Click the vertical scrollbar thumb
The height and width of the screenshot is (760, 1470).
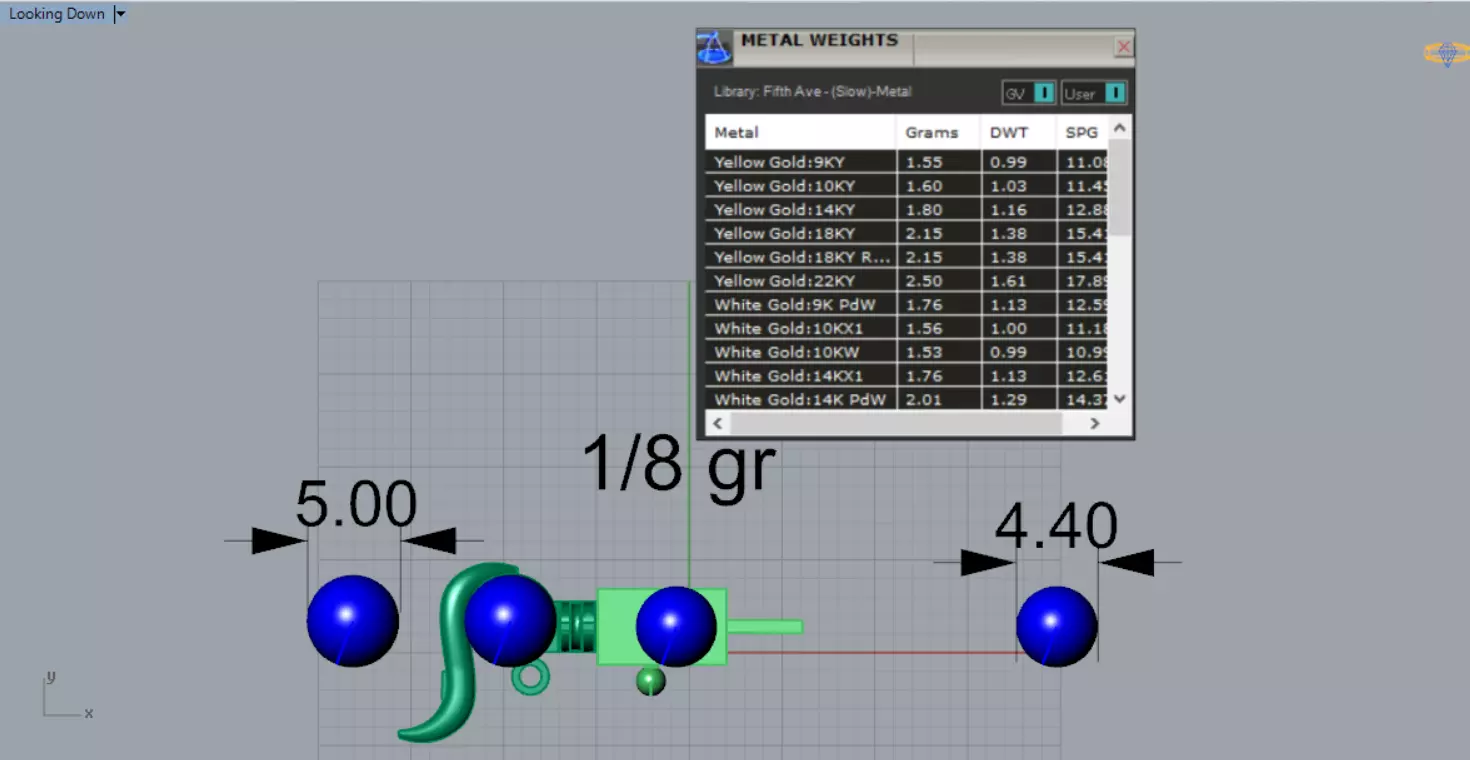pyautogui.click(x=1120, y=187)
